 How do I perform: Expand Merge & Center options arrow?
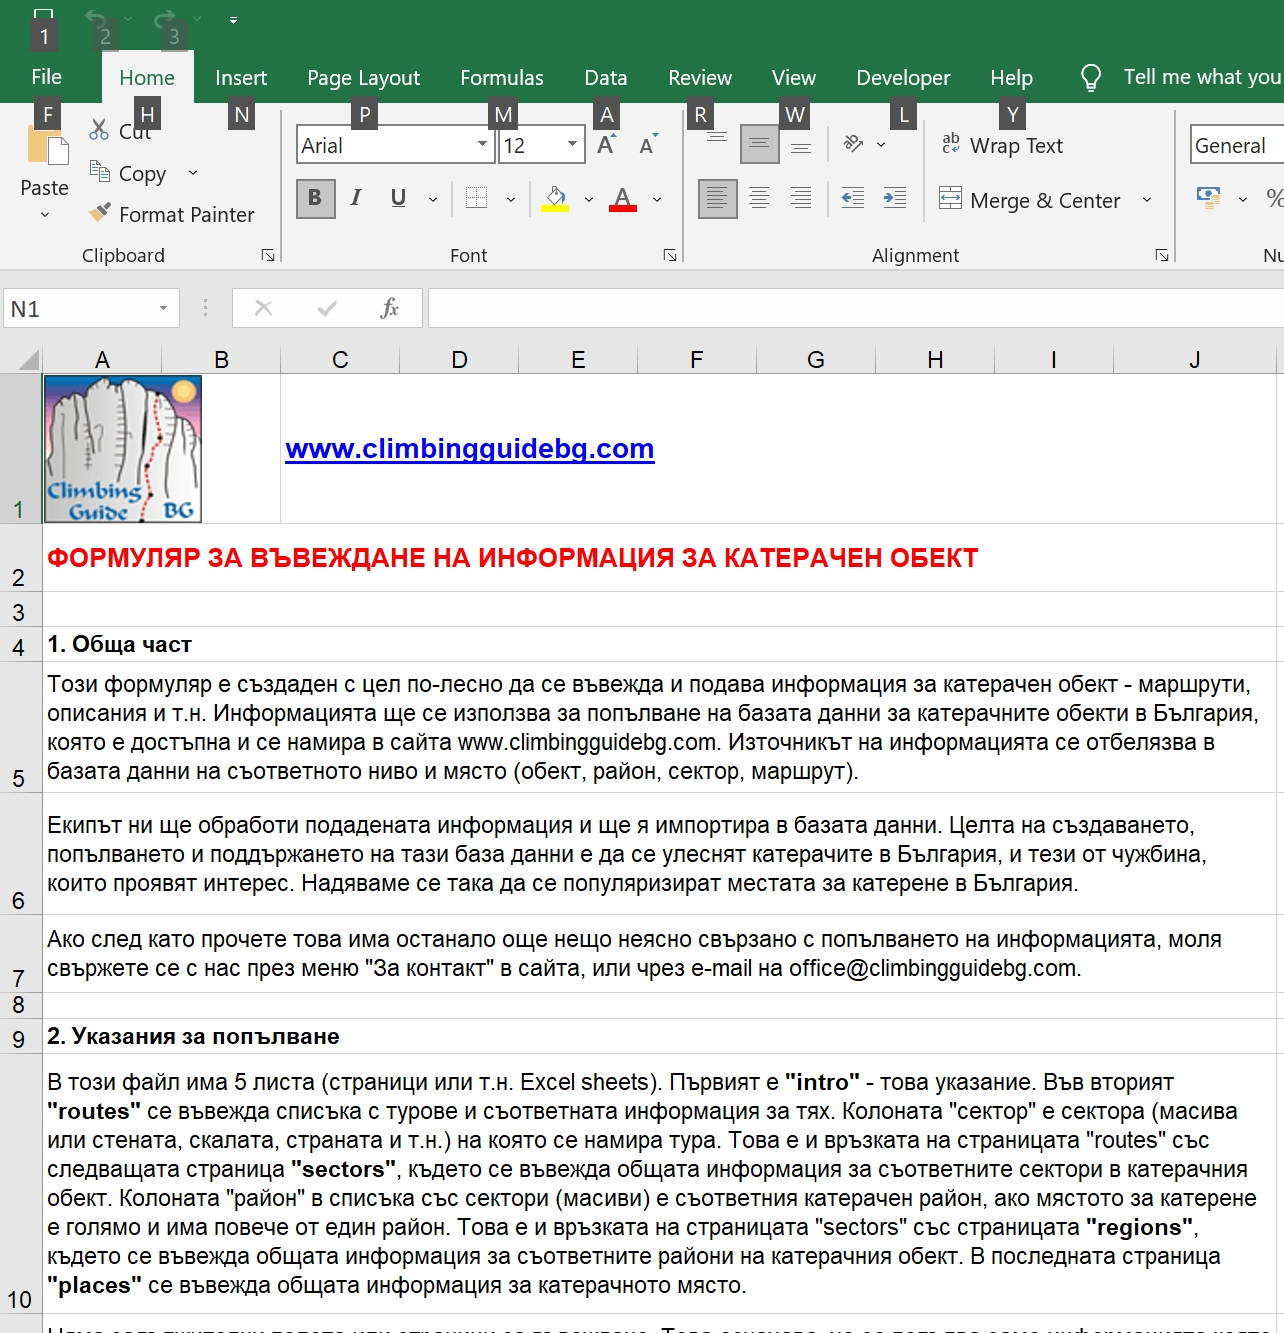(1147, 200)
